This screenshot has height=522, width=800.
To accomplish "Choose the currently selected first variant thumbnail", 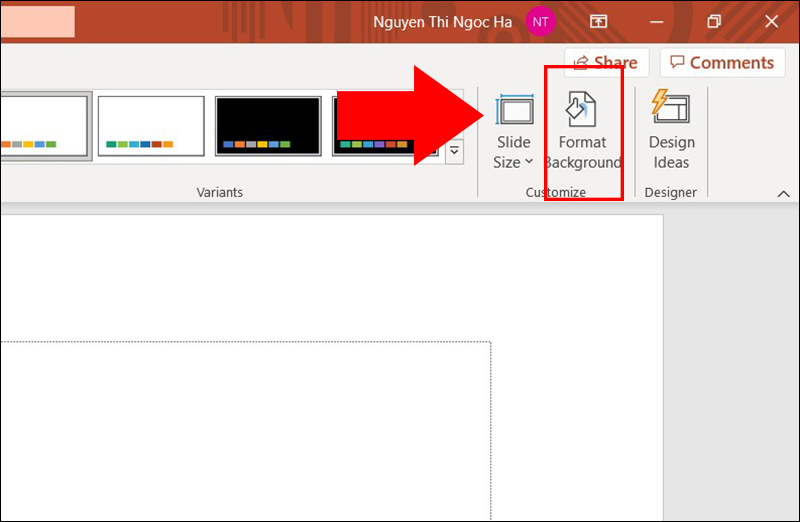I will point(44,126).
